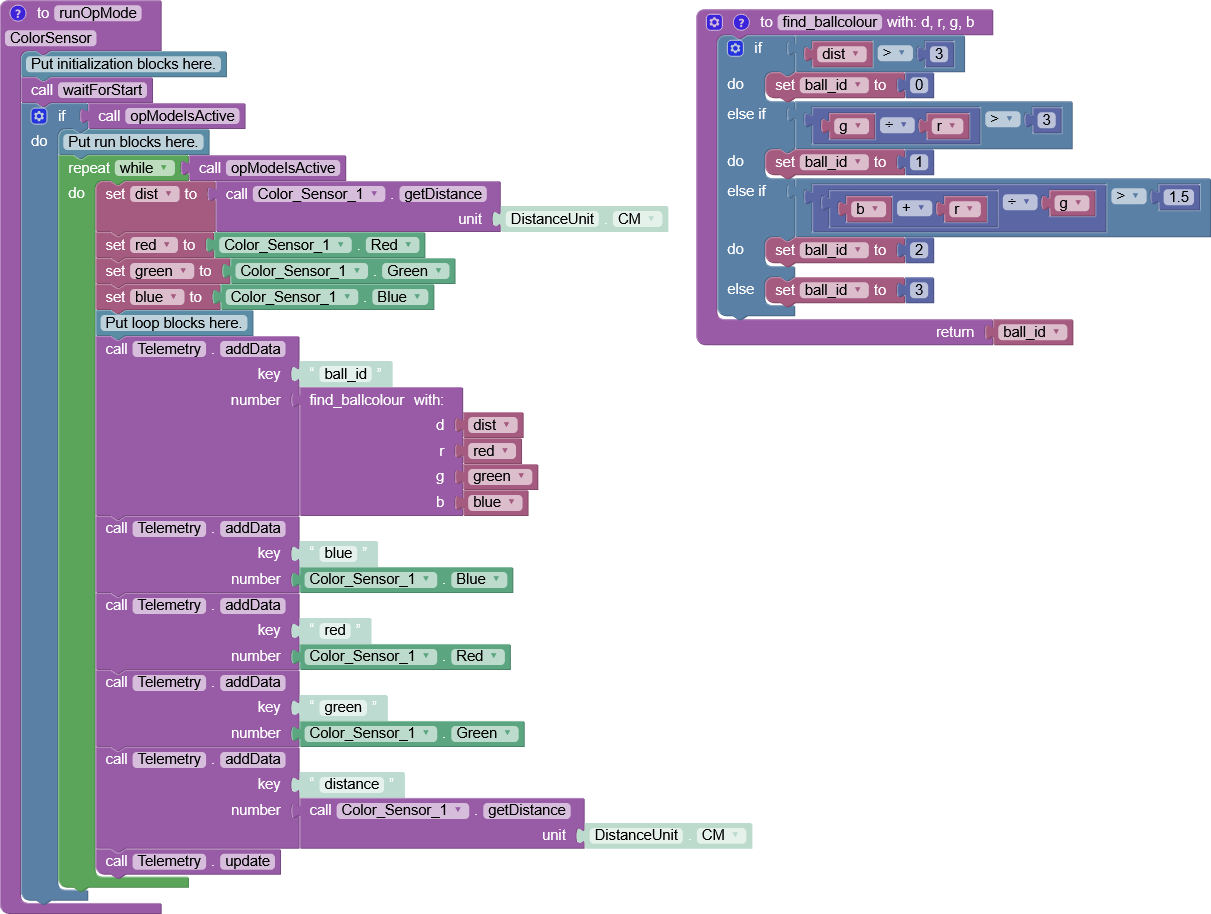The image size is (1211, 914).
Task: Select the "Put loop blocks here." comment block
Action: (173, 323)
